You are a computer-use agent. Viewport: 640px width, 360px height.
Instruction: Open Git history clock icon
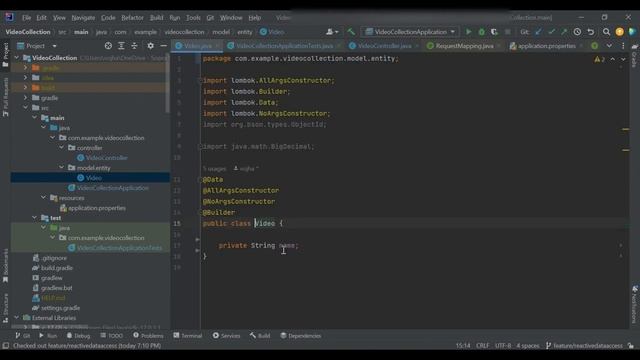click(x=577, y=32)
